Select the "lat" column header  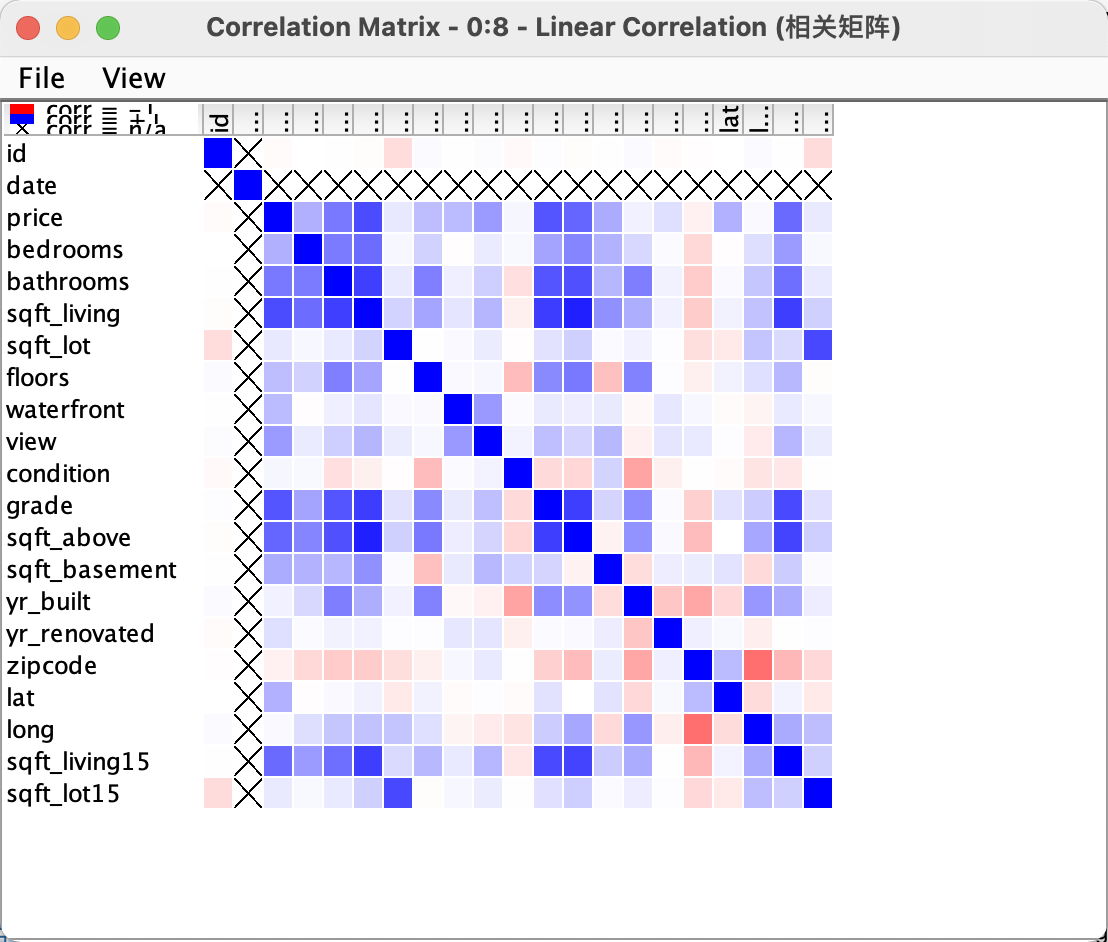pos(728,119)
